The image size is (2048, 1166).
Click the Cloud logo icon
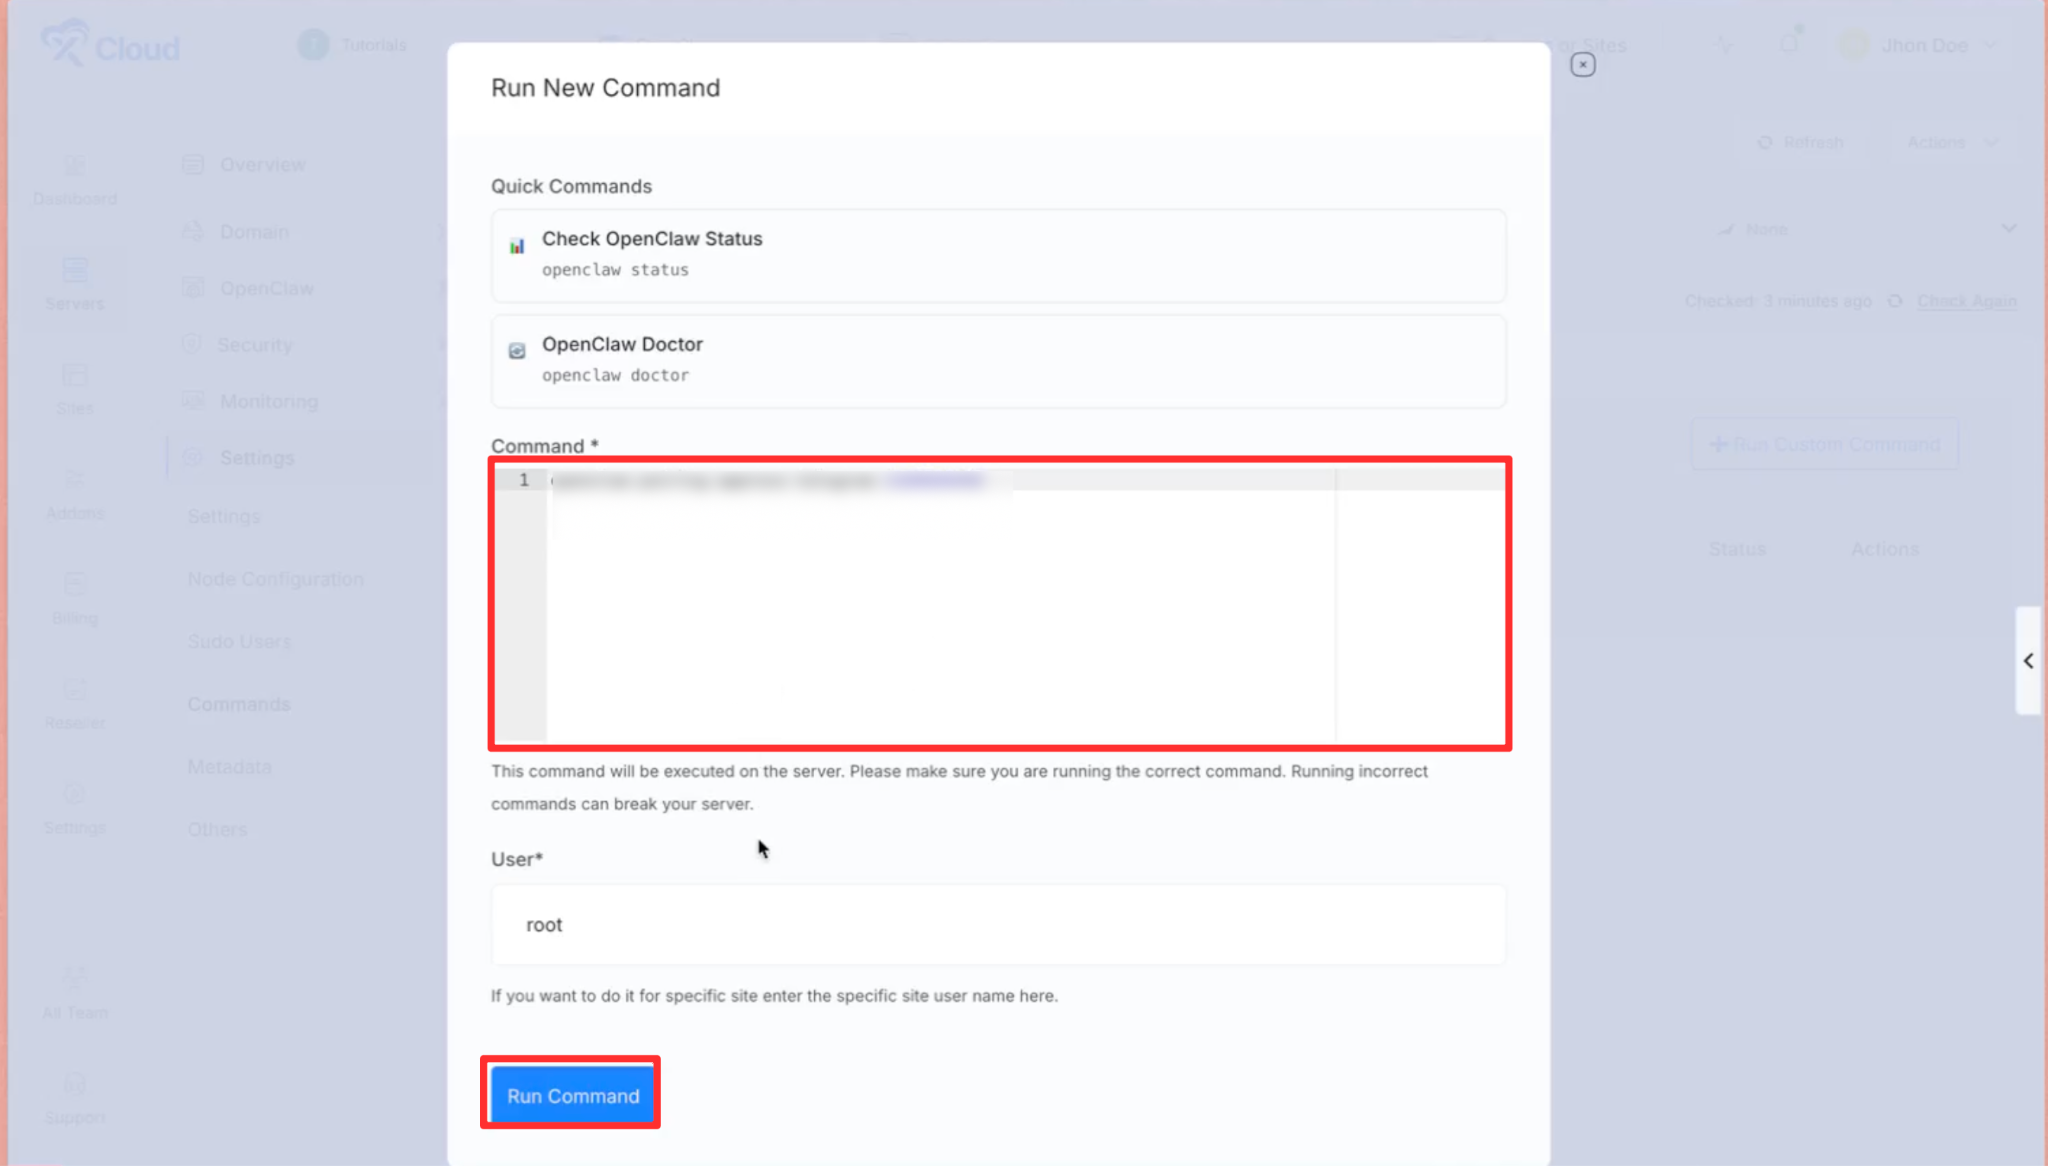click(64, 44)
